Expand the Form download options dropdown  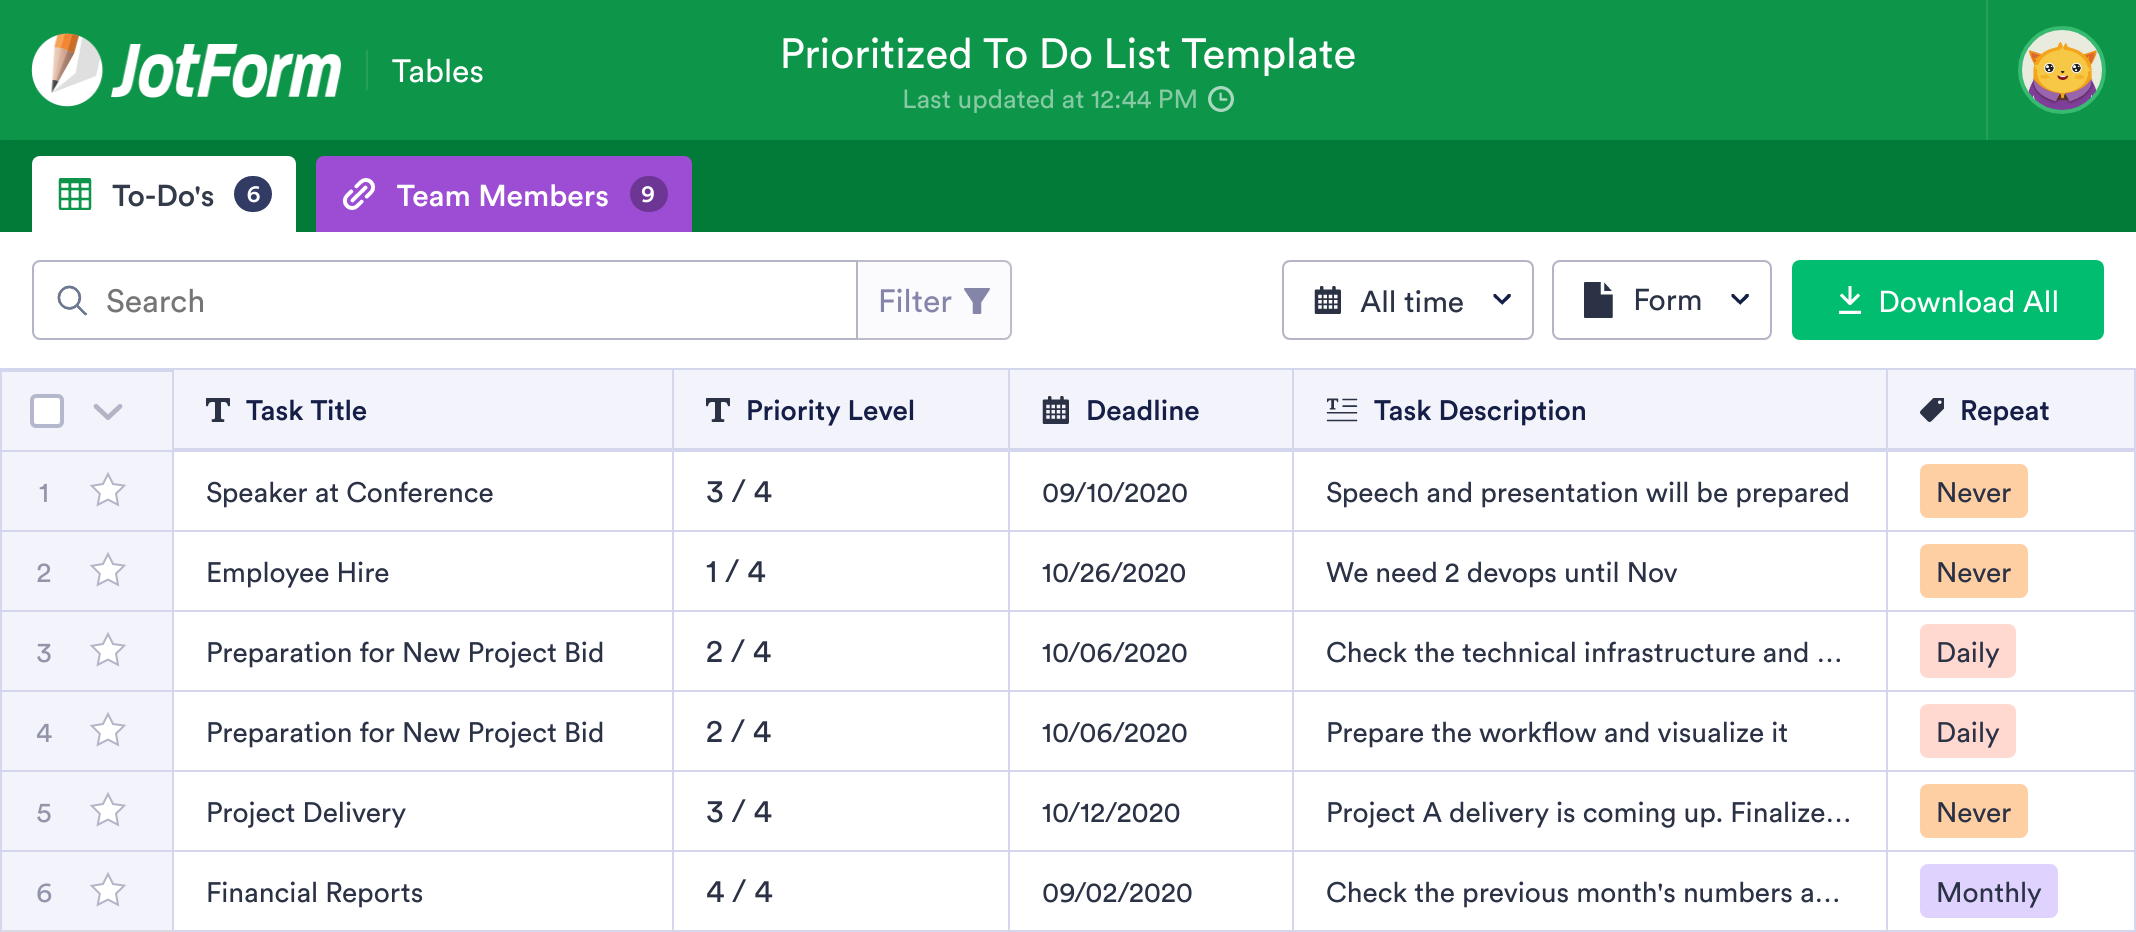1661,300
